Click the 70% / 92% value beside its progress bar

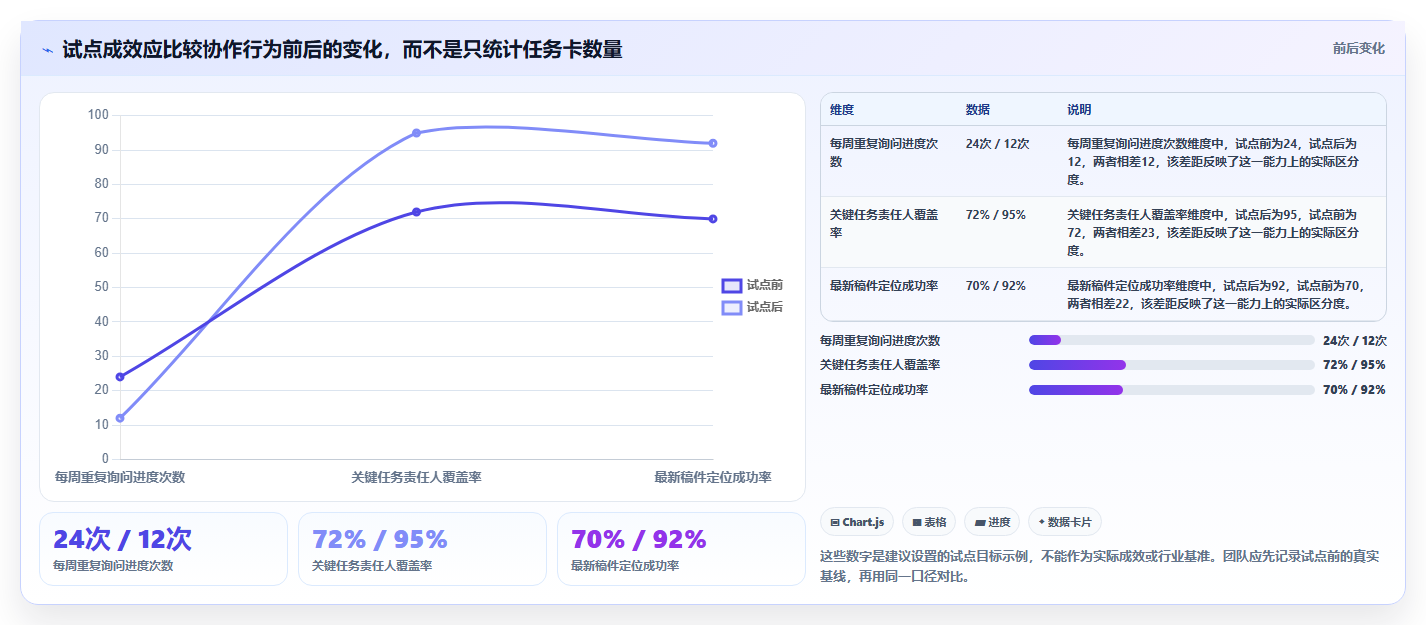1354,390
